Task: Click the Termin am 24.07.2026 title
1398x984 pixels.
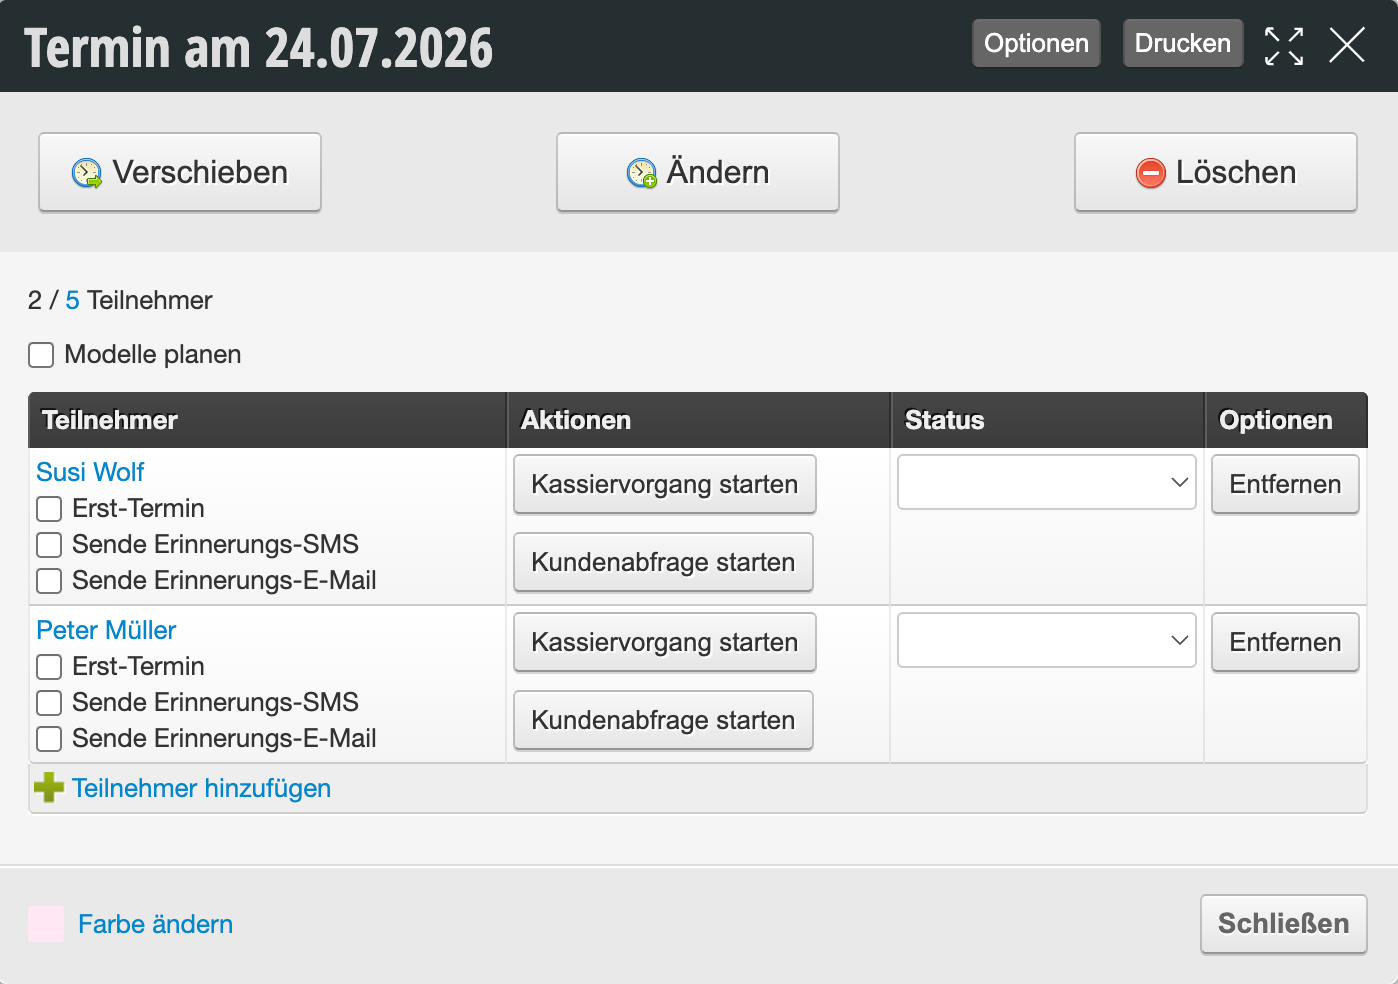Action: (259, 47)
